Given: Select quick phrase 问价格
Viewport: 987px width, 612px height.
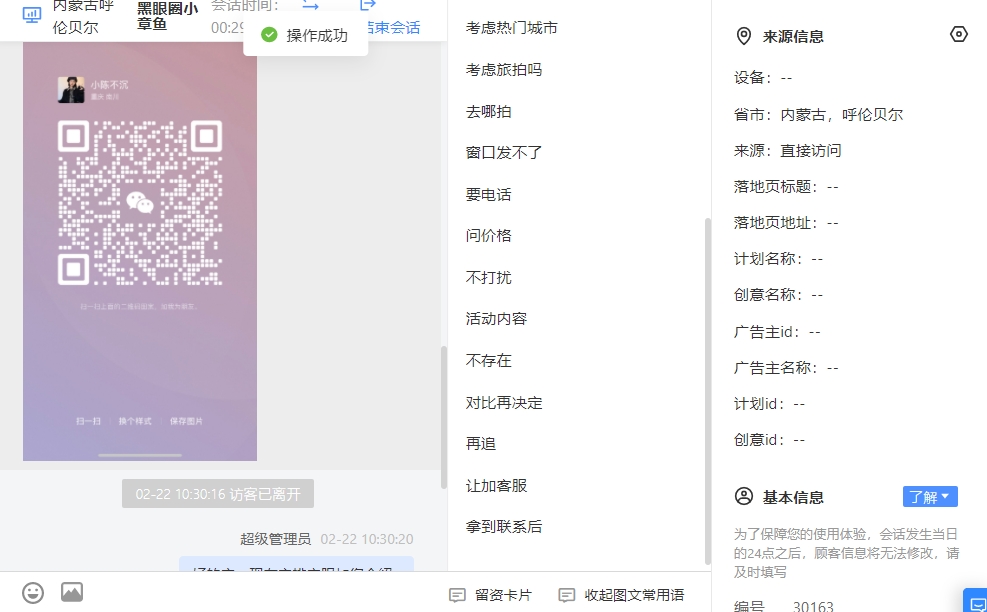Looking at the screenshot, I should pyautogui.click(x=488, y=235).
